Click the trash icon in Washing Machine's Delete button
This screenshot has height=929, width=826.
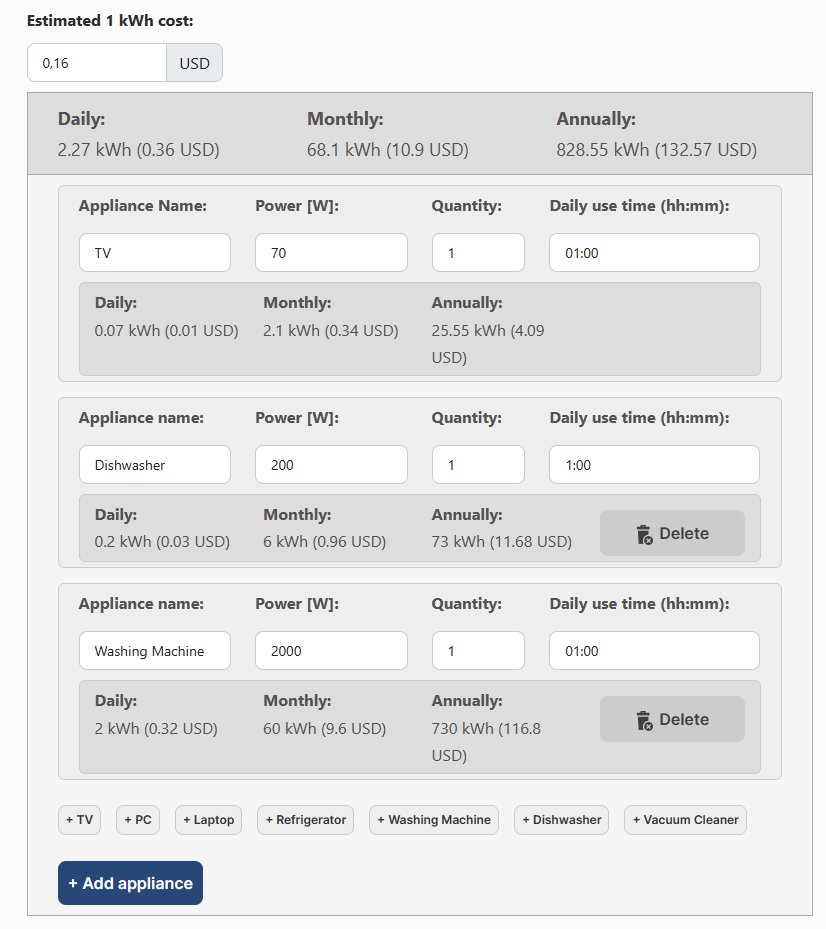click(x=644, y=720)
